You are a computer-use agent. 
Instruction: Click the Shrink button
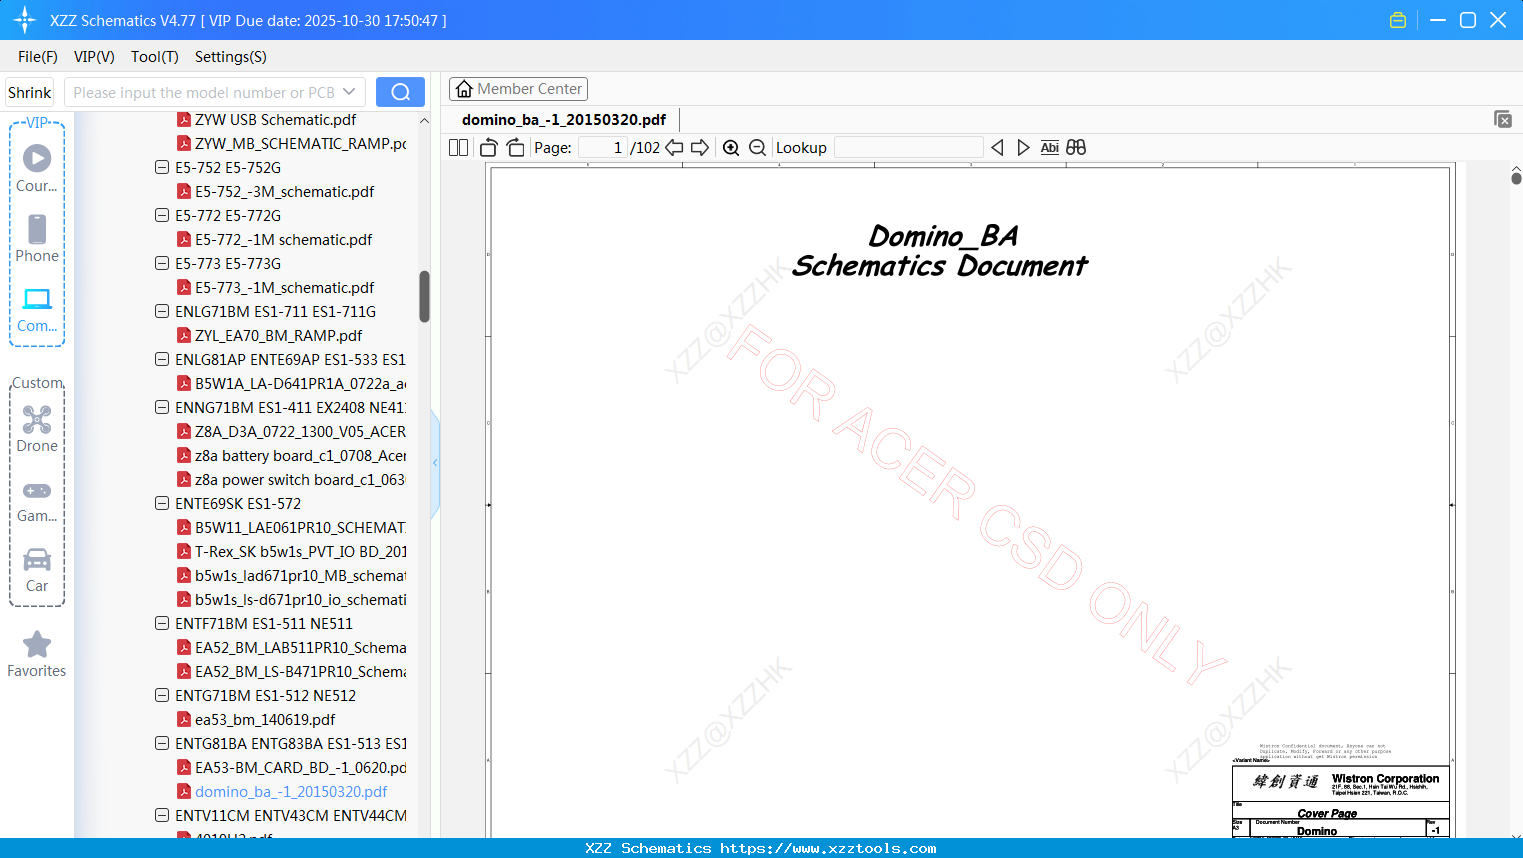coord(30,92)
